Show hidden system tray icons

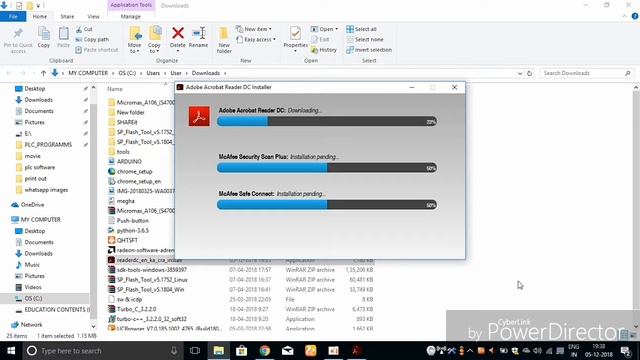point(470,351)
